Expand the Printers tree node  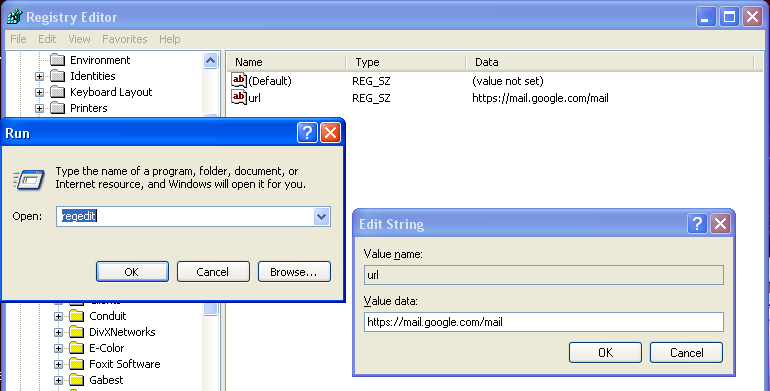pos(39,109)
